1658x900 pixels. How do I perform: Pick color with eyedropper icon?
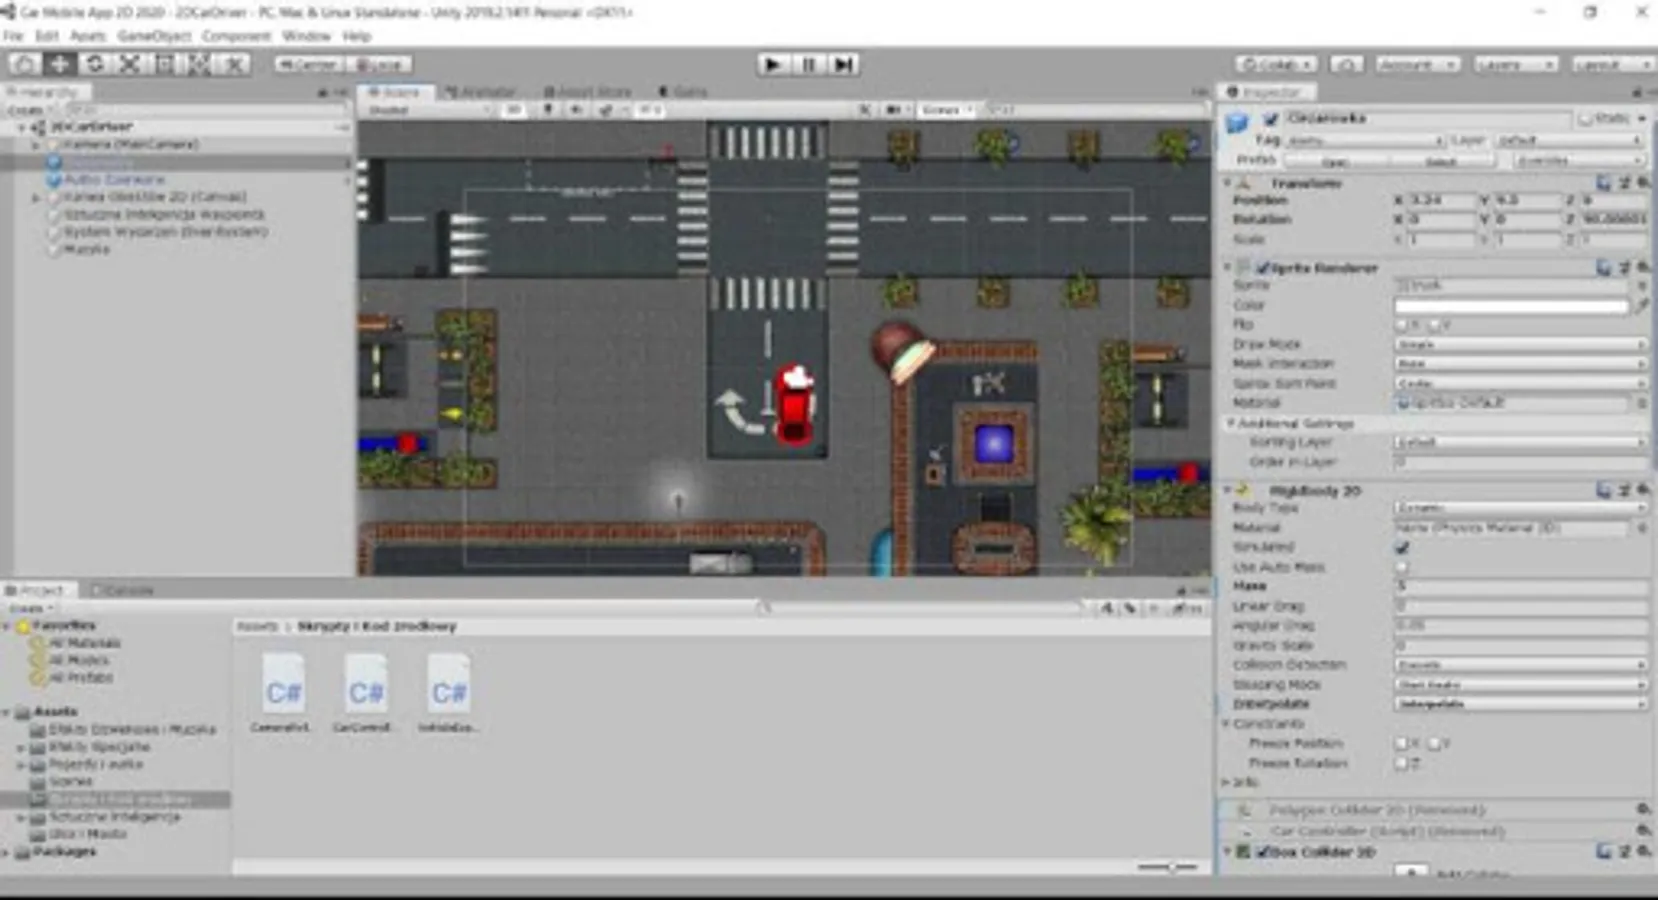[x=1642, y=305]
